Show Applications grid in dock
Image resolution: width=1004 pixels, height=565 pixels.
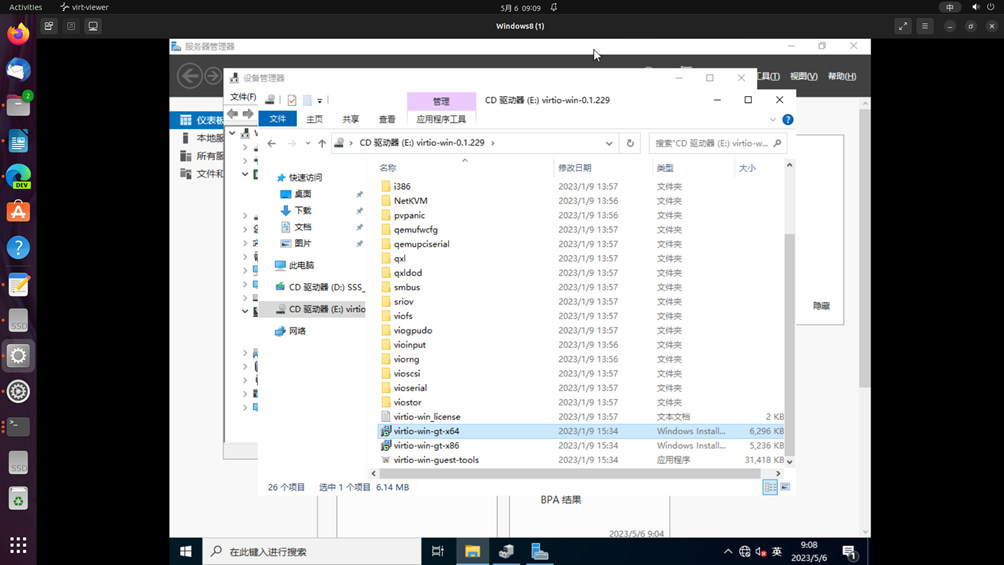coord(18,545)
